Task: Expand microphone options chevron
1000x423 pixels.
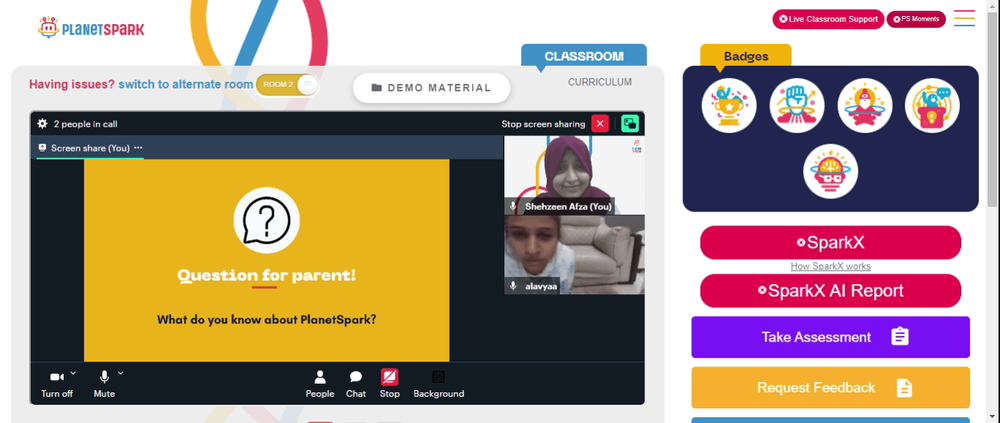Action: tap(120, 373)
